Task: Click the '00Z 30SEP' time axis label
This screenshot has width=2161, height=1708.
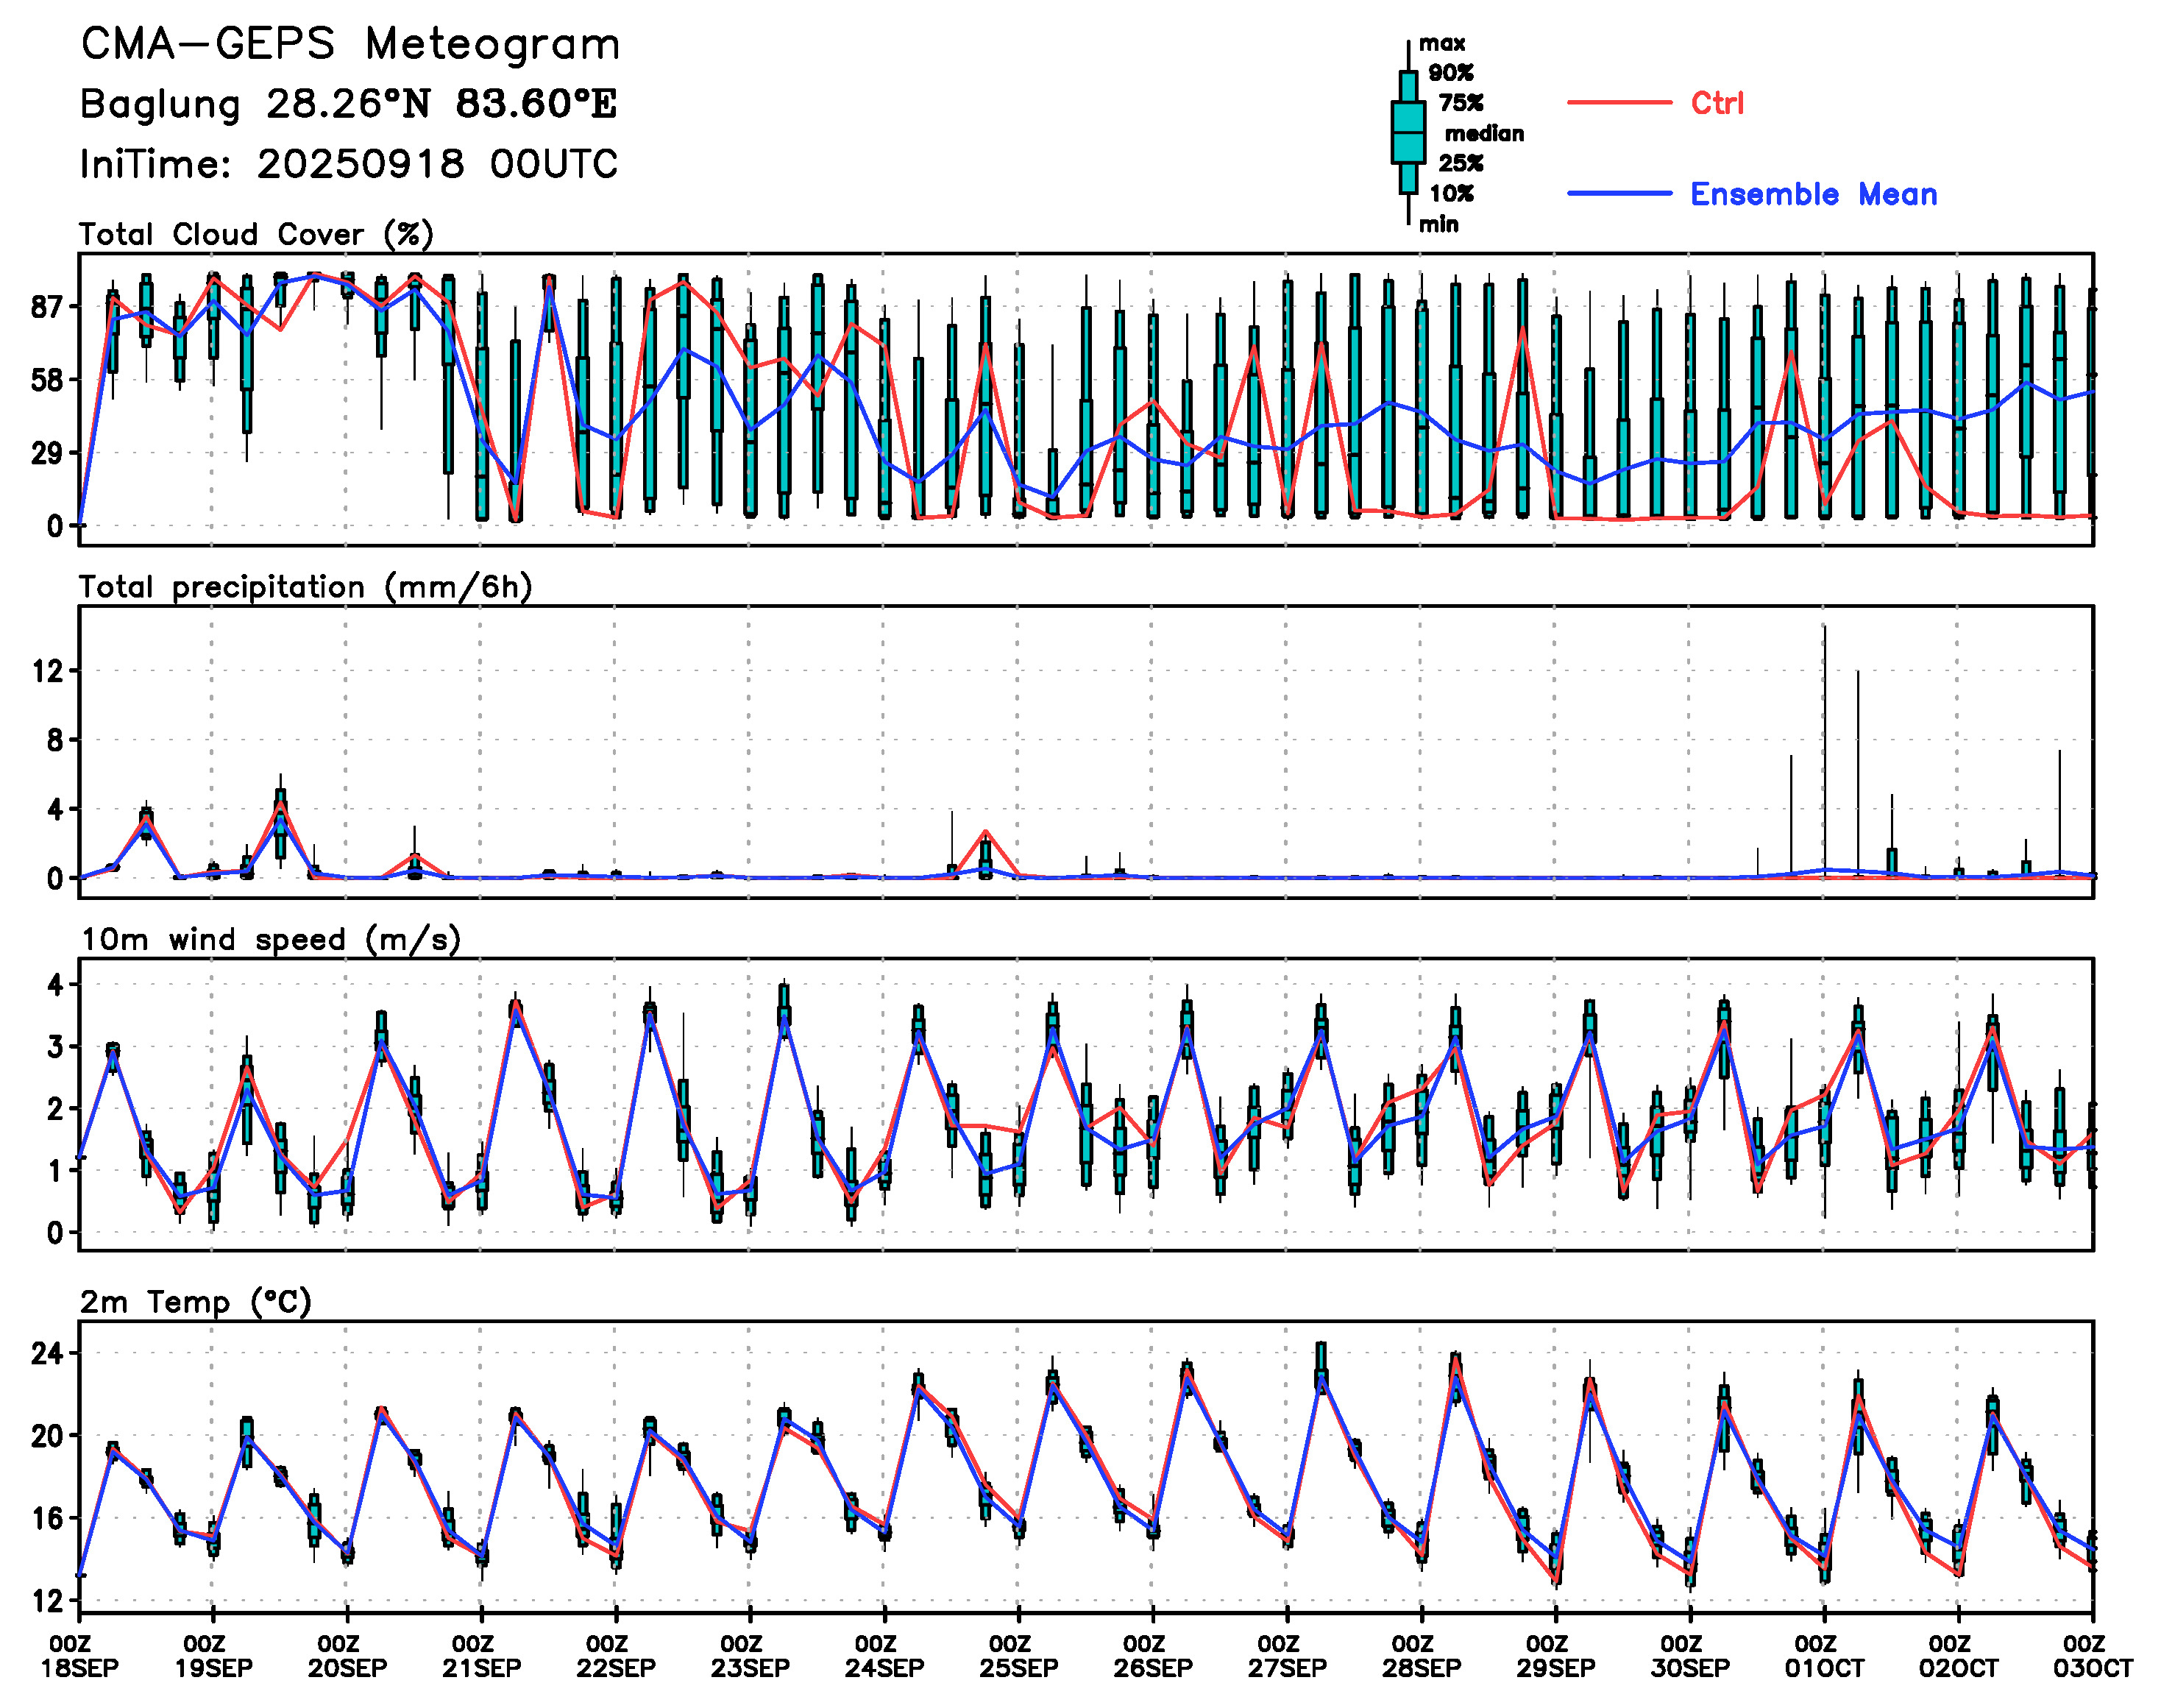Action: tap(1690, 1656)
